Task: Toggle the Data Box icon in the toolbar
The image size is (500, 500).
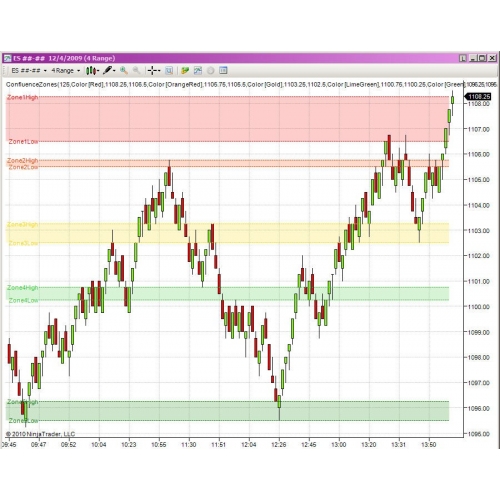Action: click(x=169, y=70)
